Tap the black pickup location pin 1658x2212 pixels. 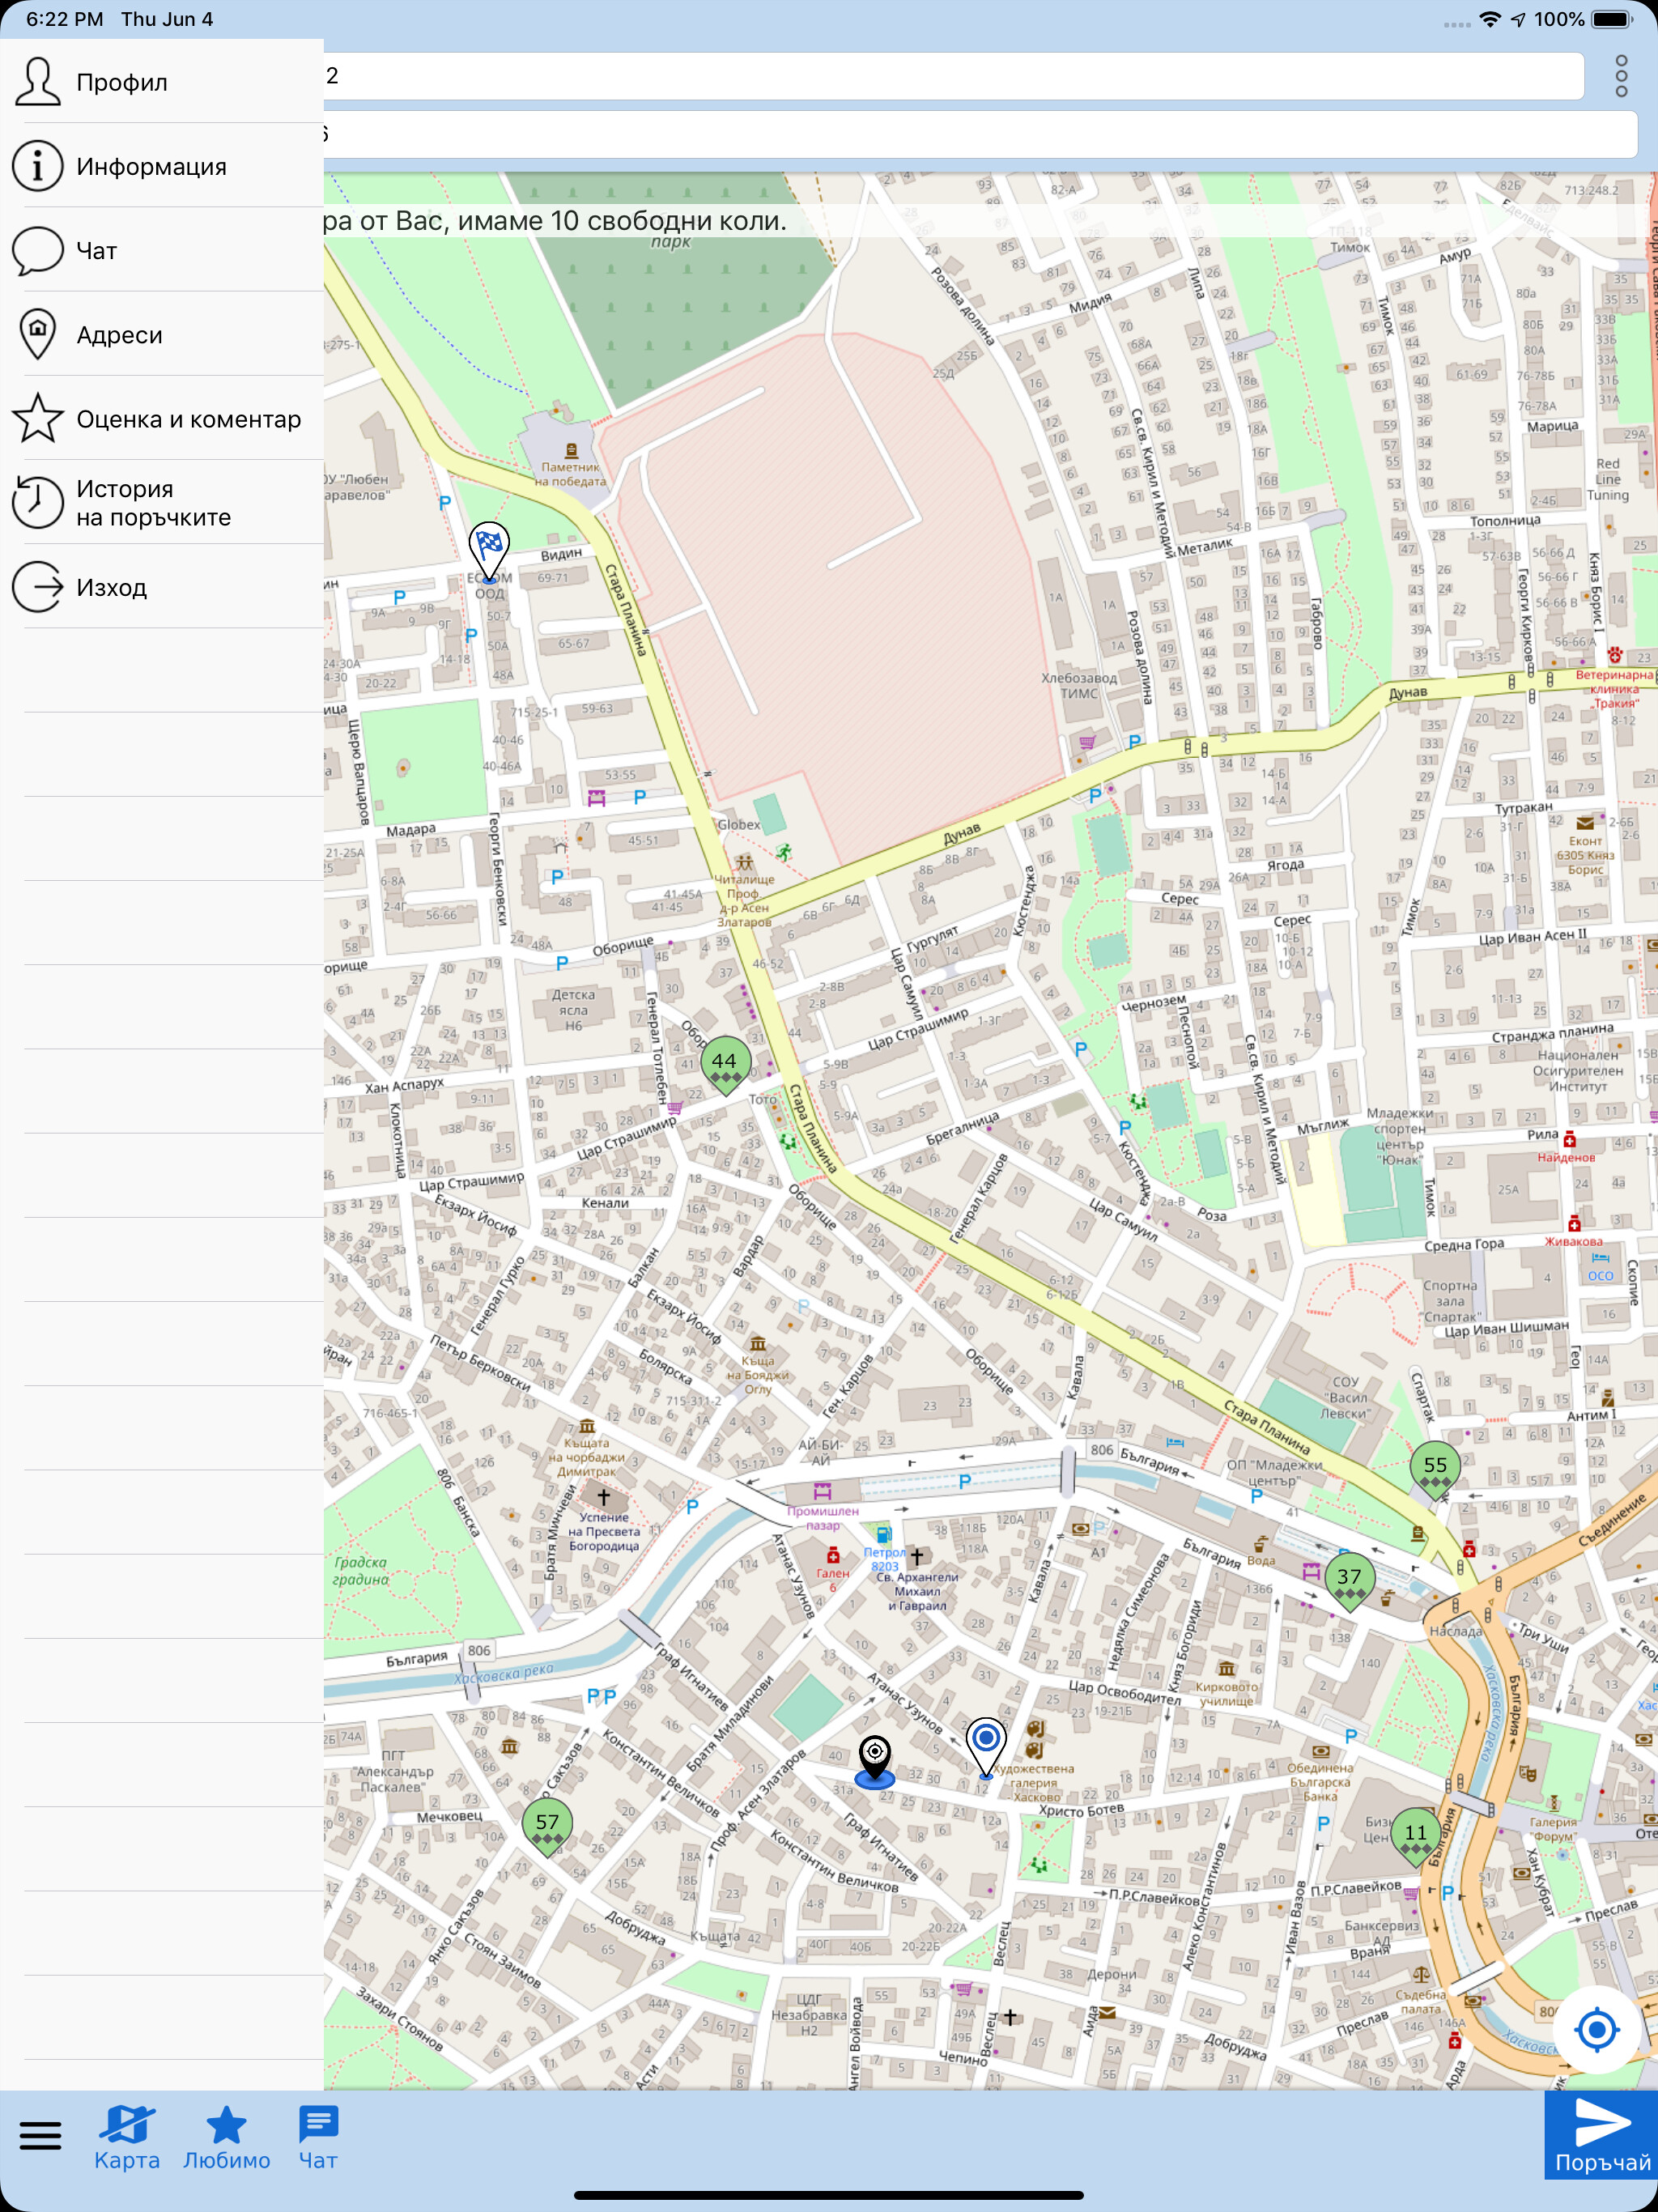875,1760
